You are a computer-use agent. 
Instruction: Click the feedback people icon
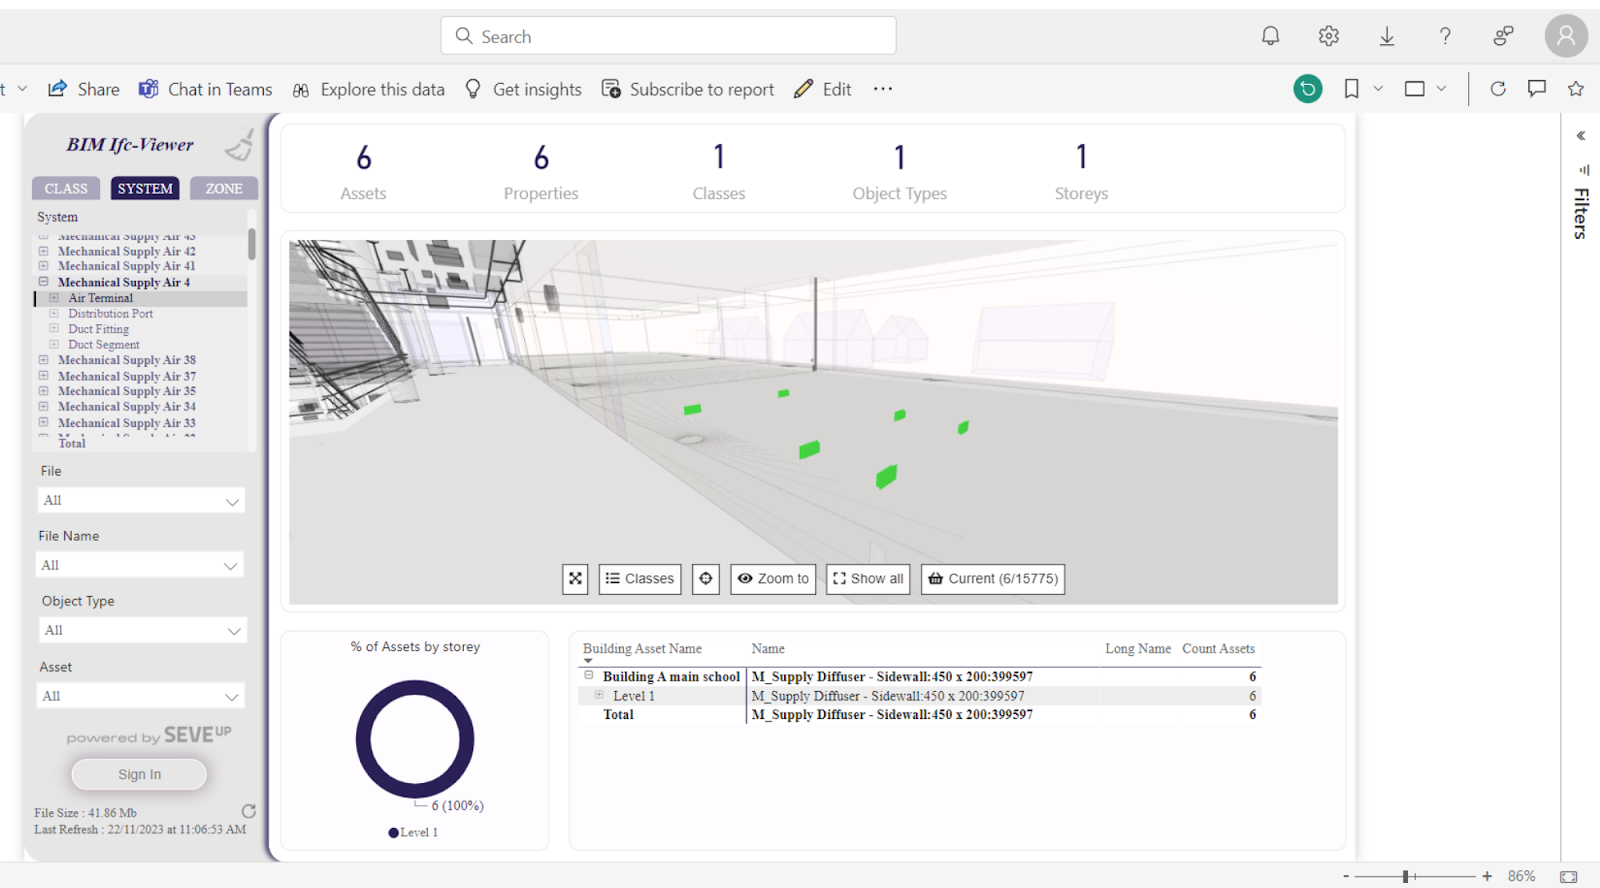click(x=1503, y=36)
